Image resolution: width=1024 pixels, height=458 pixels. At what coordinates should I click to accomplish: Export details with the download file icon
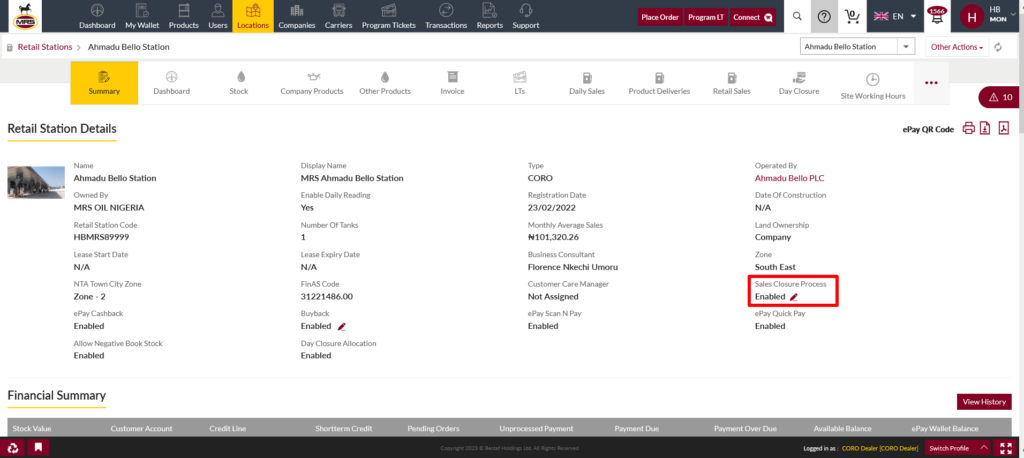coord(985,128)
